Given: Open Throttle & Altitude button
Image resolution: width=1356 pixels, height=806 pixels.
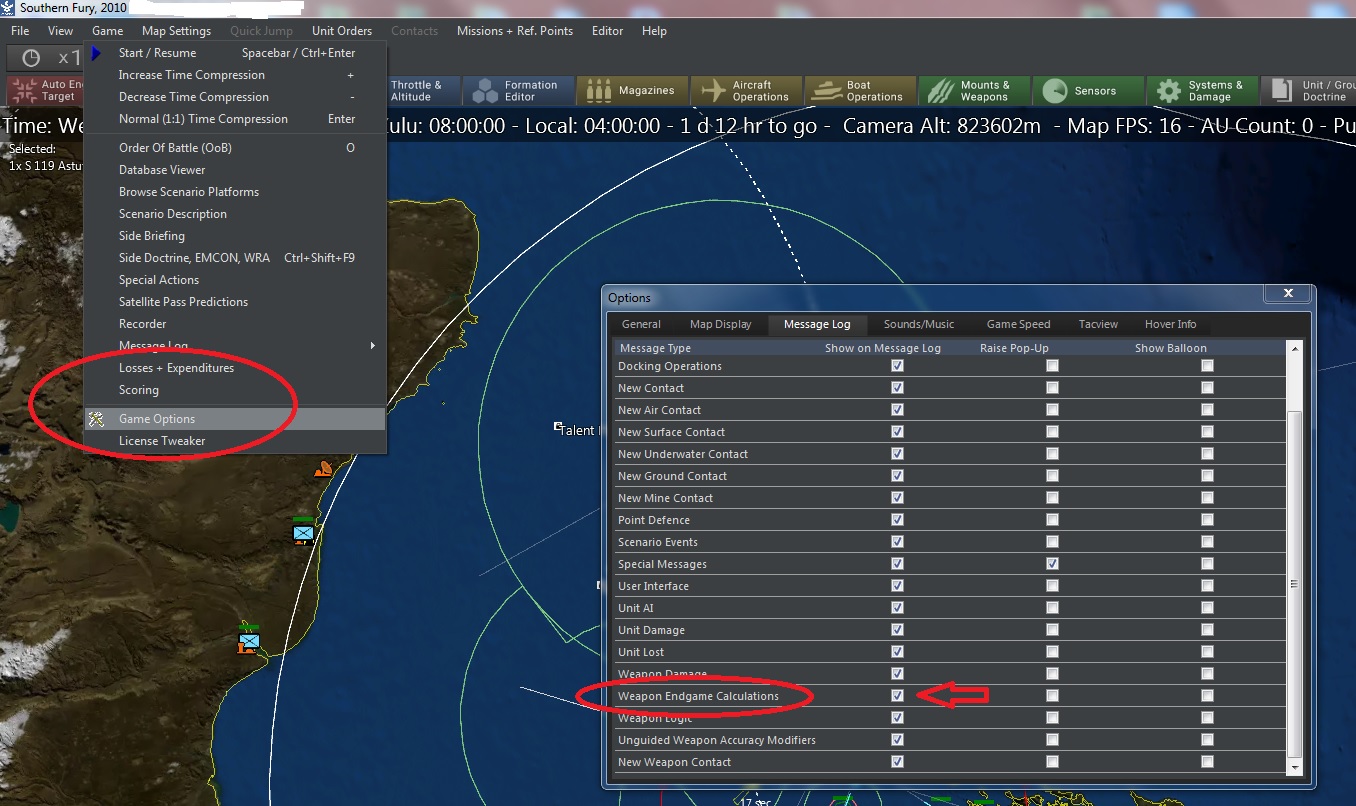Looking at the screenshot, I should pyautogui.click(x=423, y=91).
